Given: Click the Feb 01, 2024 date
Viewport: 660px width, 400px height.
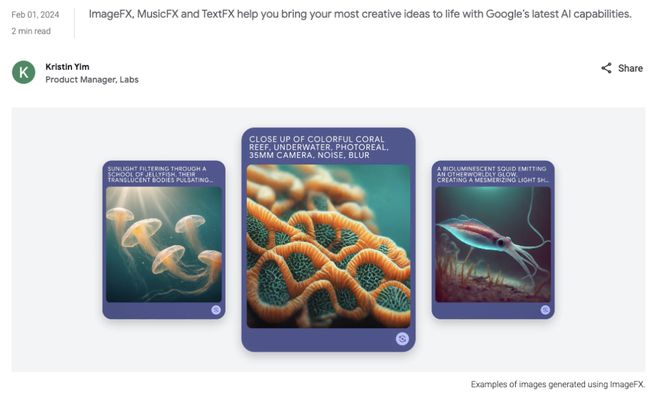Looking at the screenshot, I should point(35,15).
